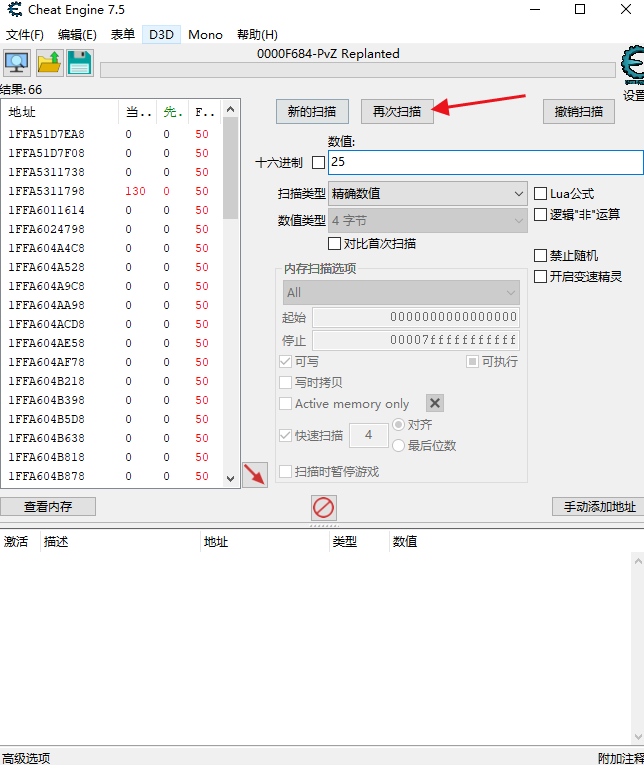Click the 数值 input field
Image resolution: width=644 pixels, height=765 pixels.
[485, 162]
